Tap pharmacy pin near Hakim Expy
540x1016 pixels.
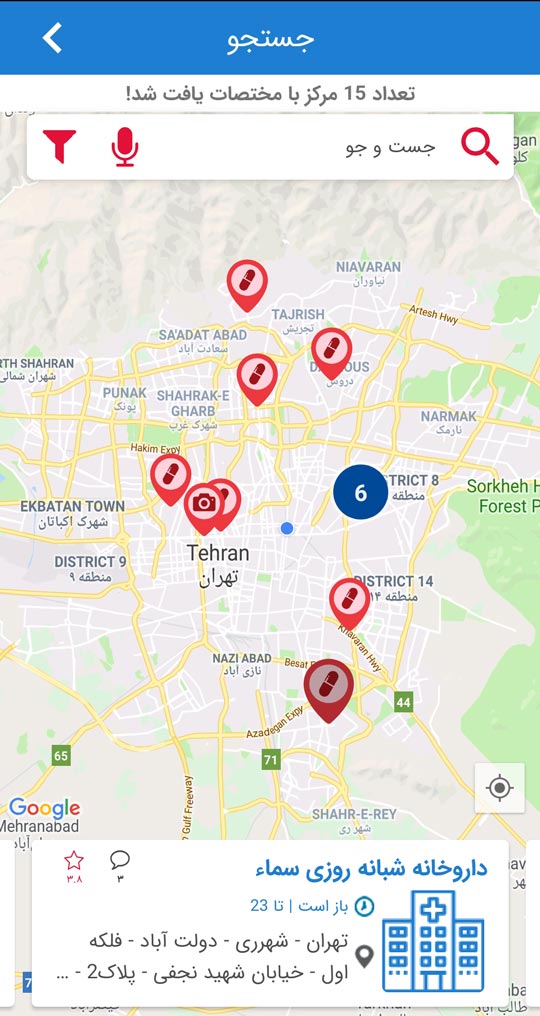point(170,479)
